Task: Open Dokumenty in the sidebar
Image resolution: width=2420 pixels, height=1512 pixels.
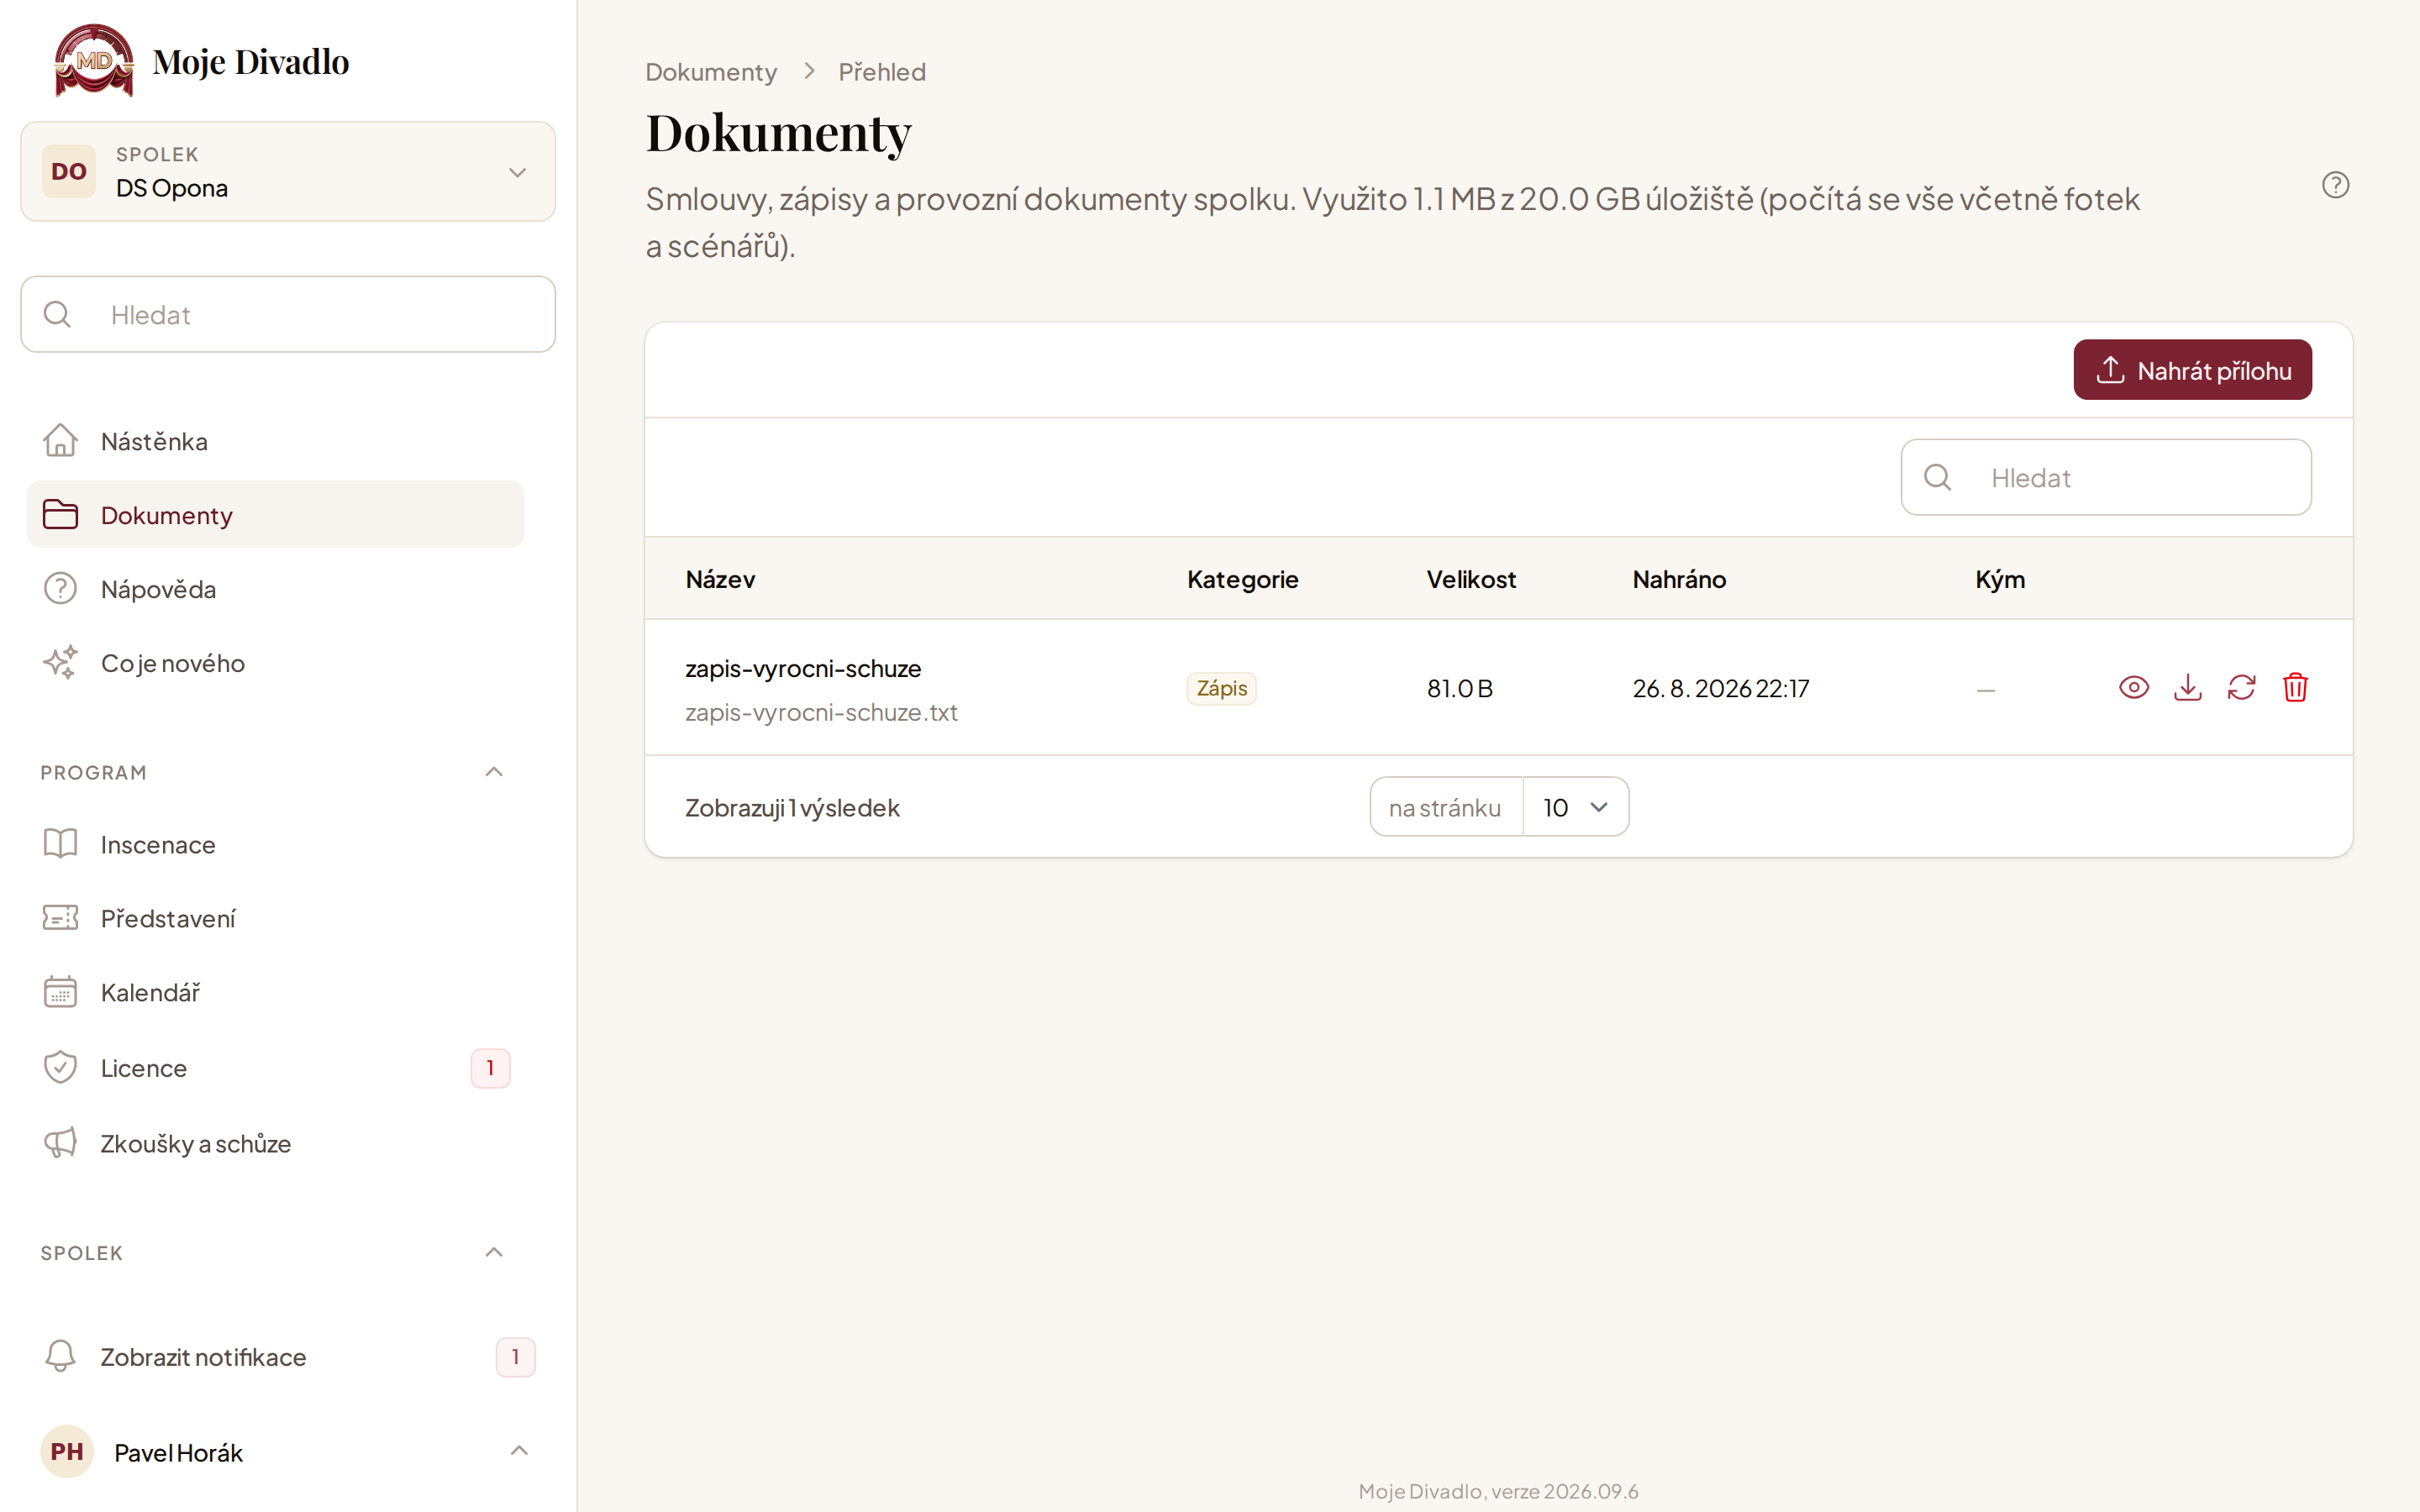Action: (275, 515)
